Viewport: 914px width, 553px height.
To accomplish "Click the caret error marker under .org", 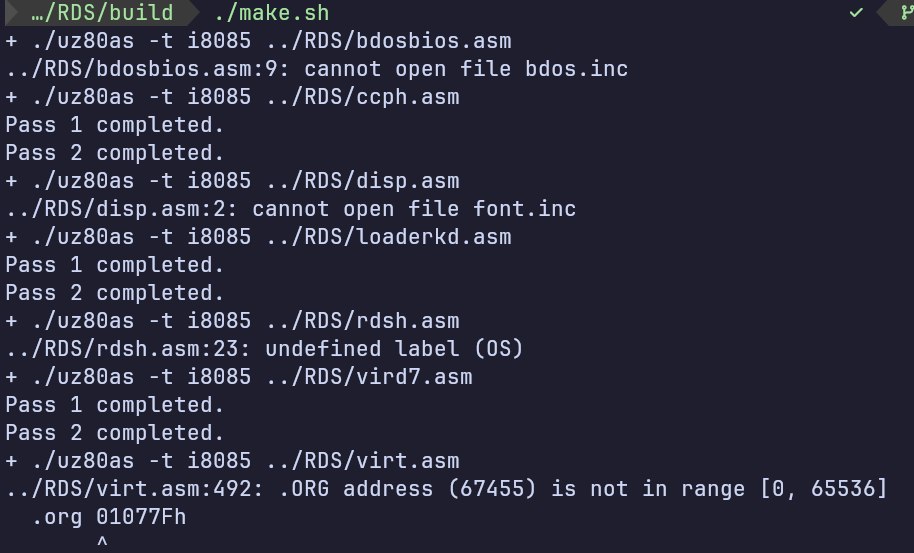I will (101, 543).
